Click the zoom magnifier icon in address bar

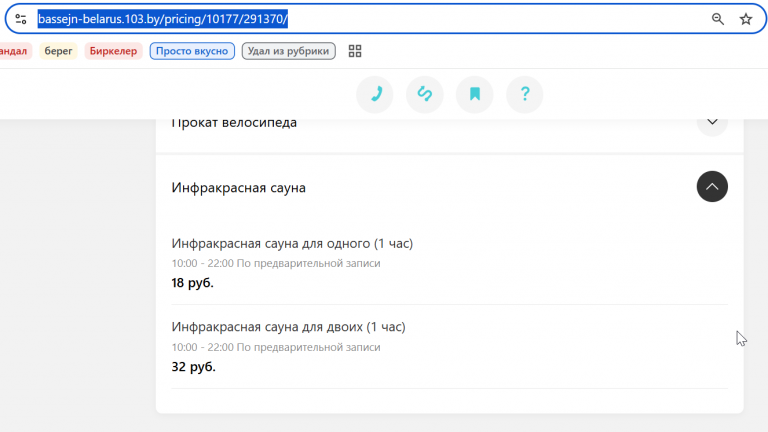coord(718,19)
